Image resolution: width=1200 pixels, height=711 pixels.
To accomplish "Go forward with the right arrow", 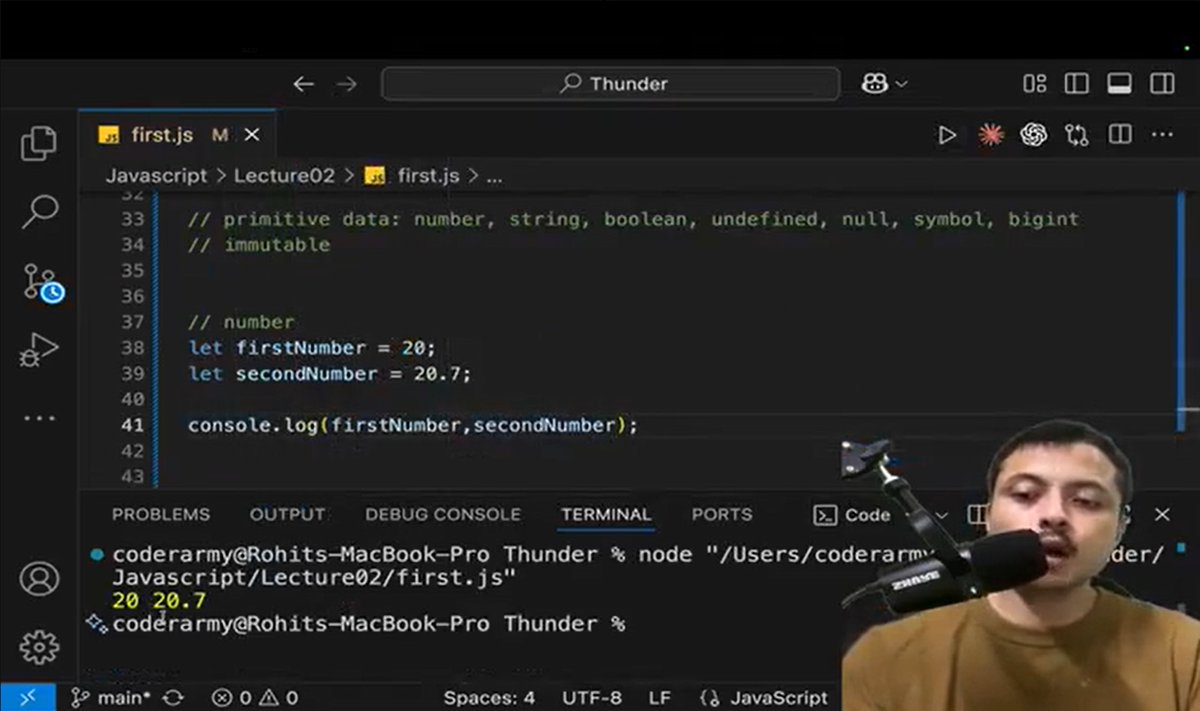I will click(346, 84).
